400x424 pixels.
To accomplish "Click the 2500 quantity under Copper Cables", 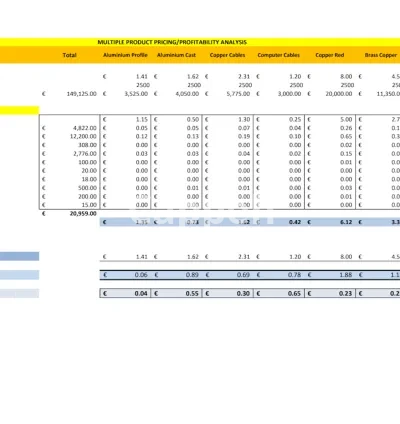I will point(245,85).
